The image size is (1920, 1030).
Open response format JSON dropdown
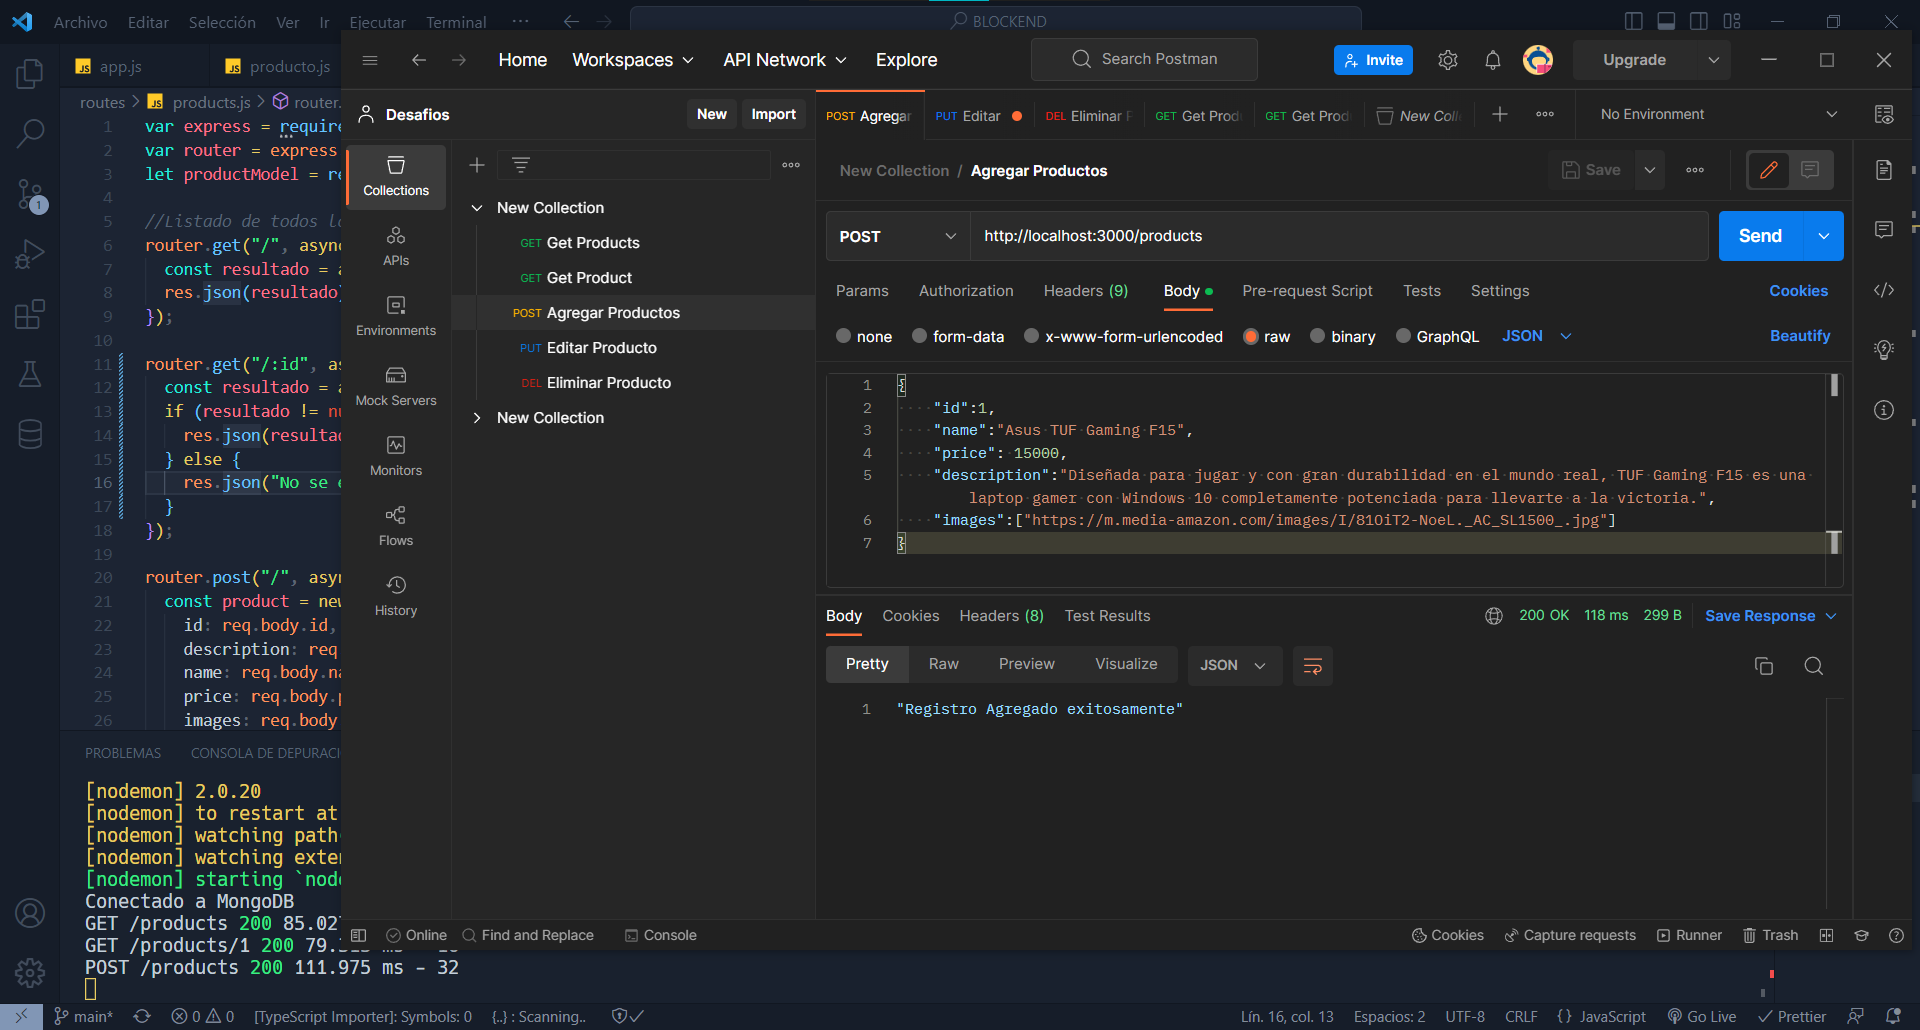point(1233,666)
